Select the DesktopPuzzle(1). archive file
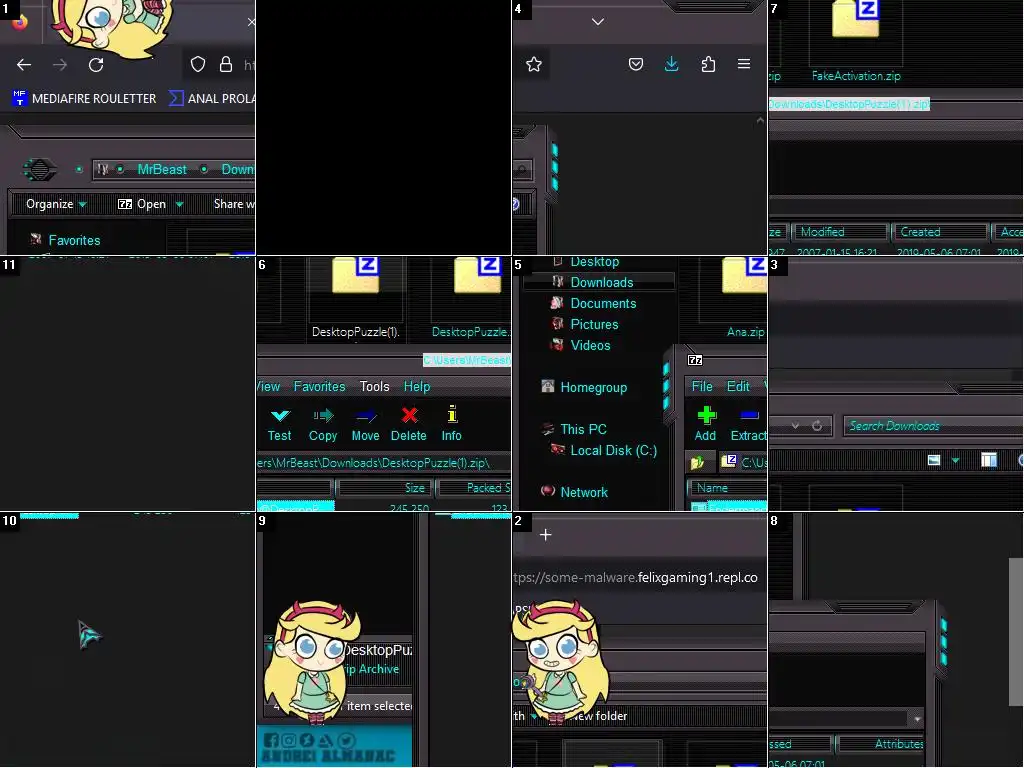 (355, 298)
